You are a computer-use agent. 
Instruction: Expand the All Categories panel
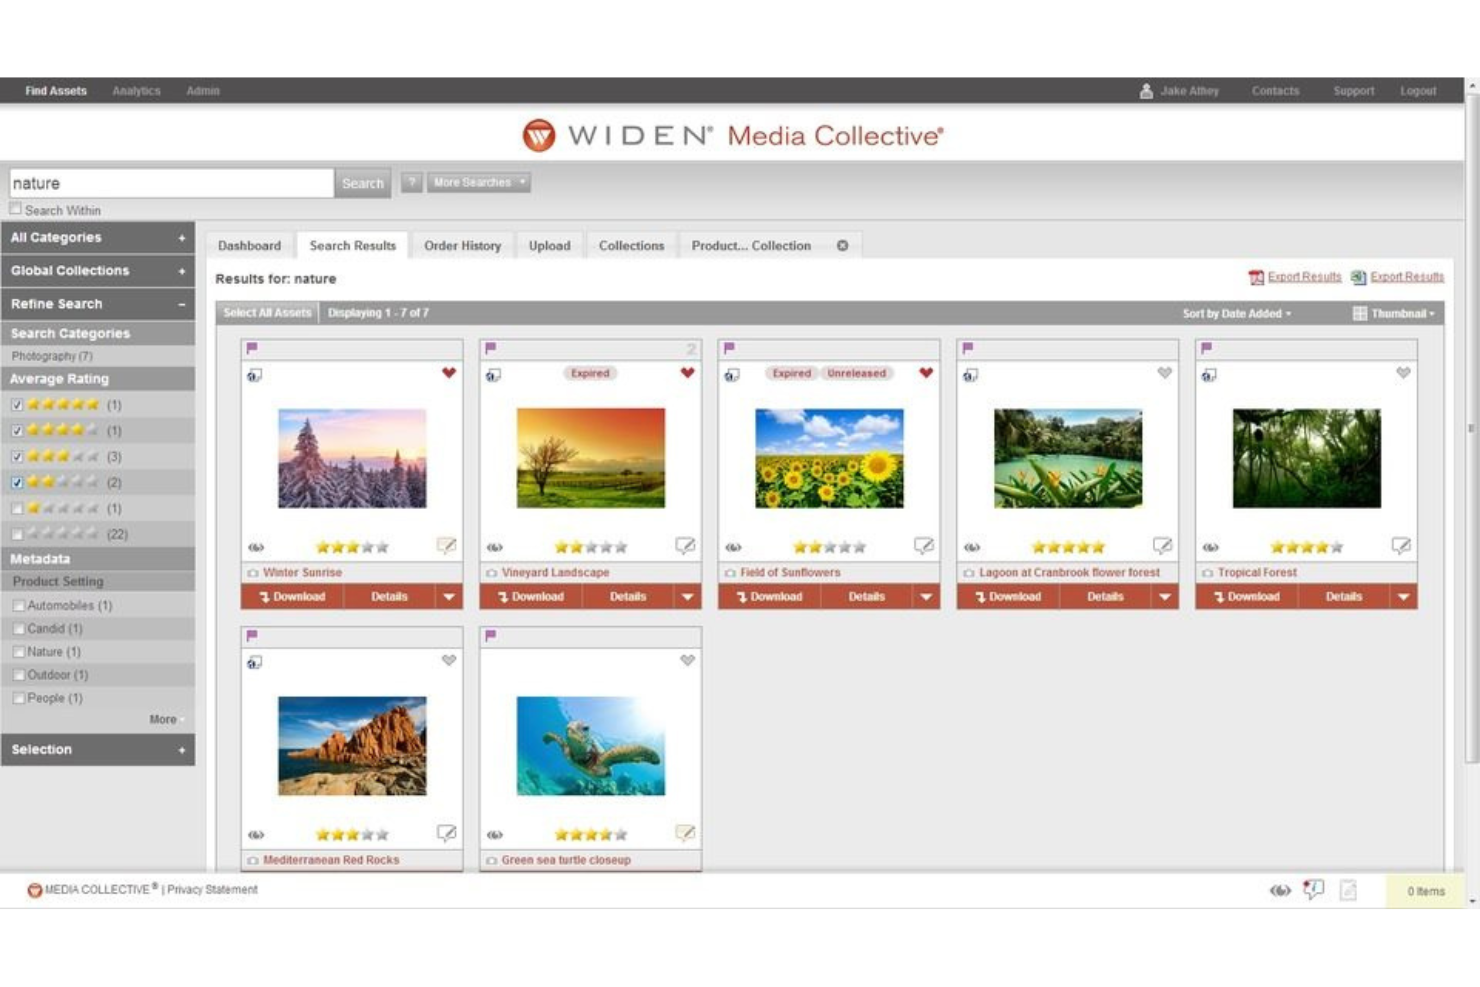(98, 238)
